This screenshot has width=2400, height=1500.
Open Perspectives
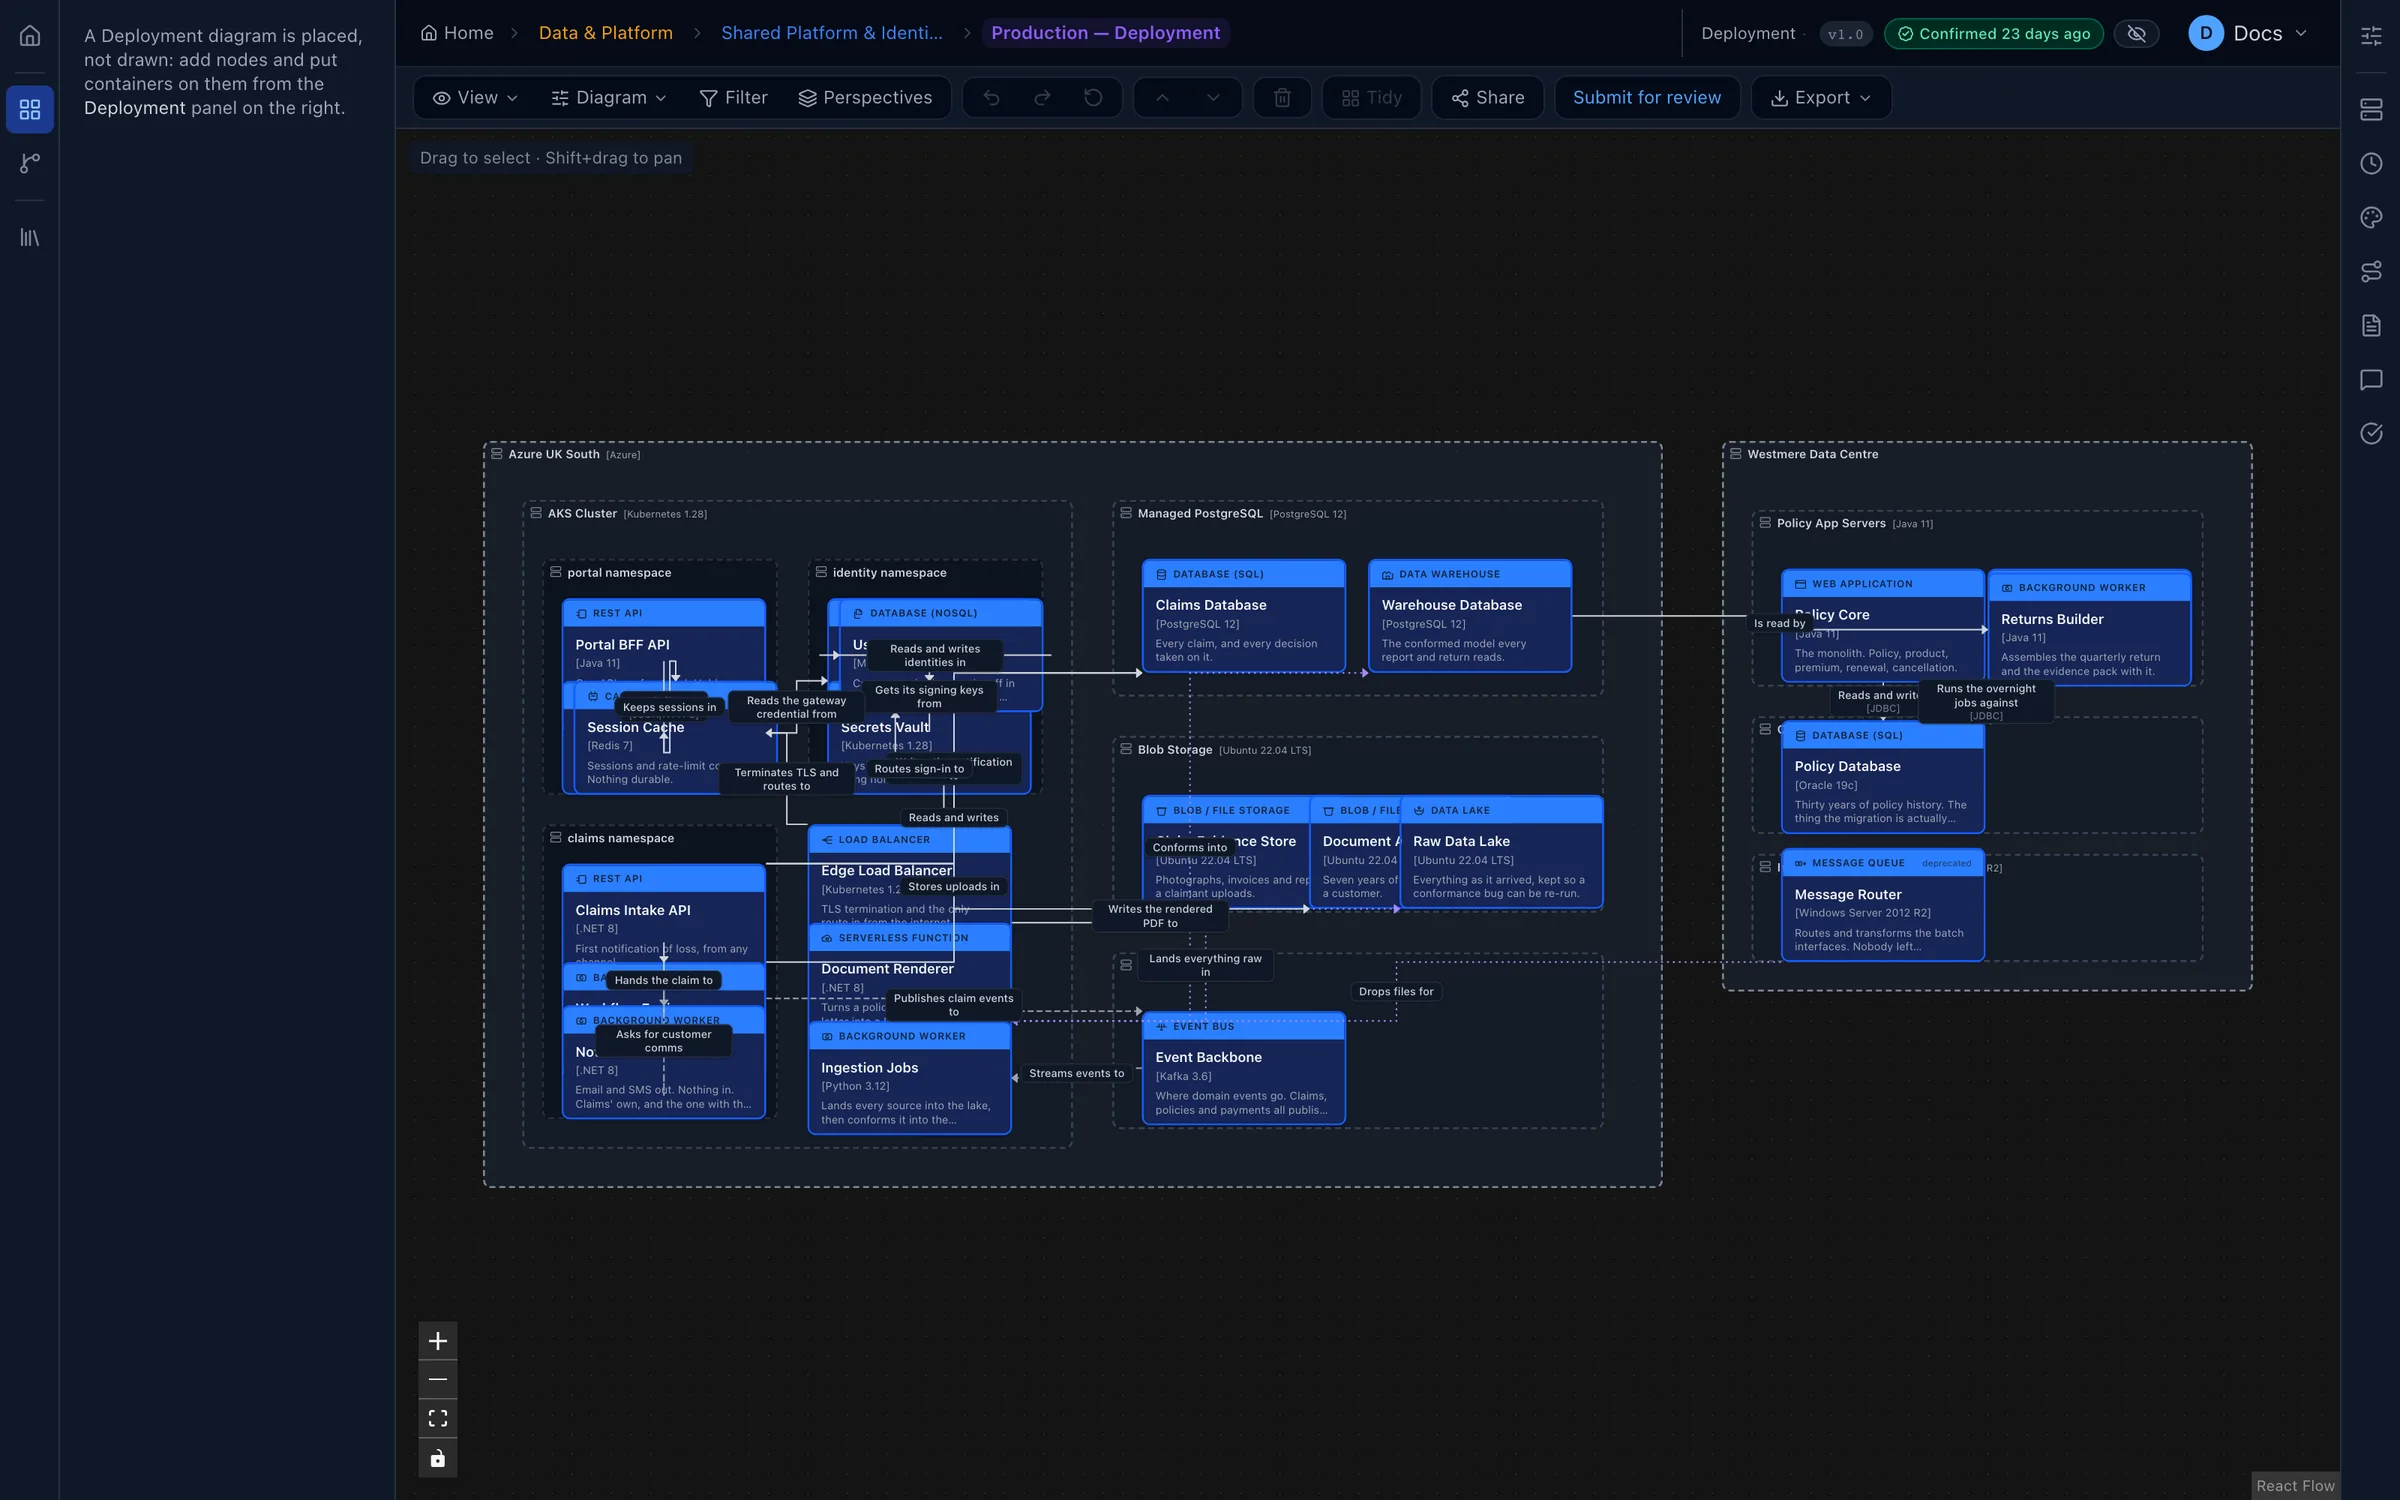tap(865, 98)
